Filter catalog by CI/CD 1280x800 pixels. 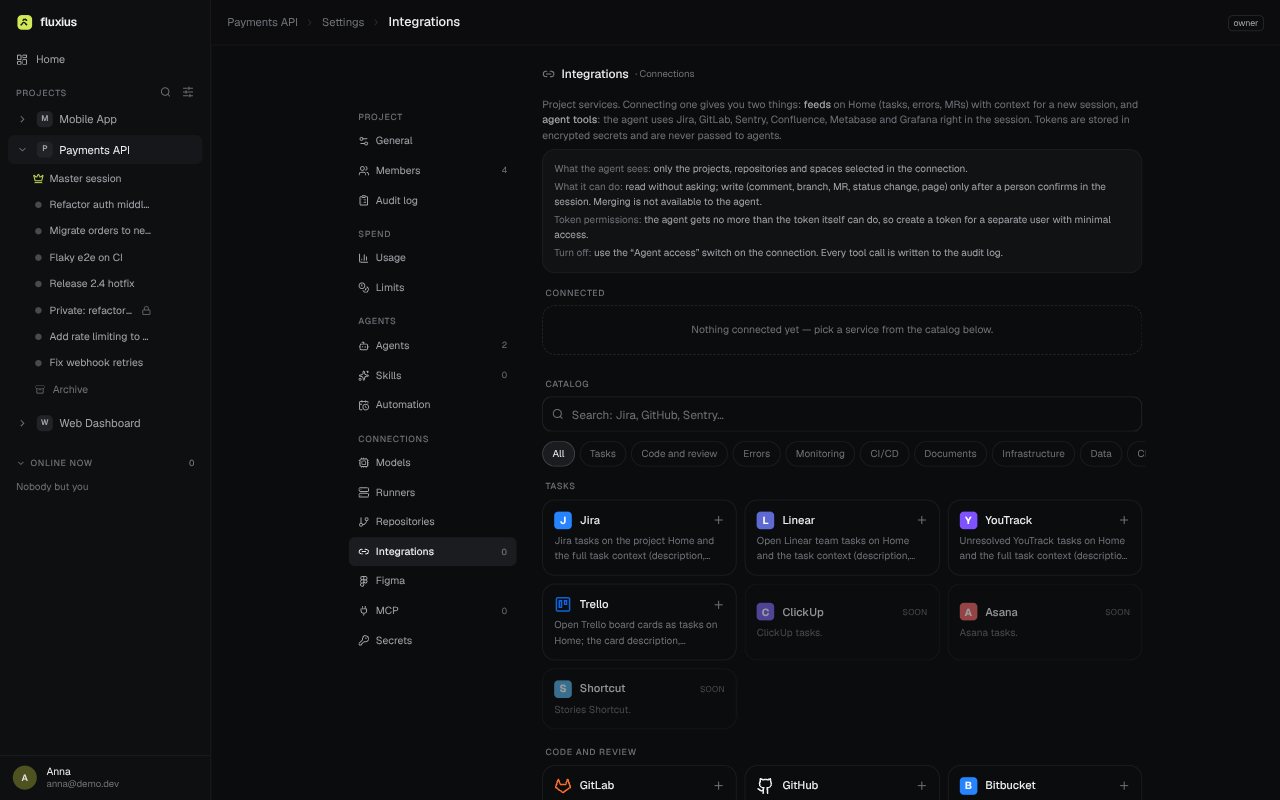[884, 454]
